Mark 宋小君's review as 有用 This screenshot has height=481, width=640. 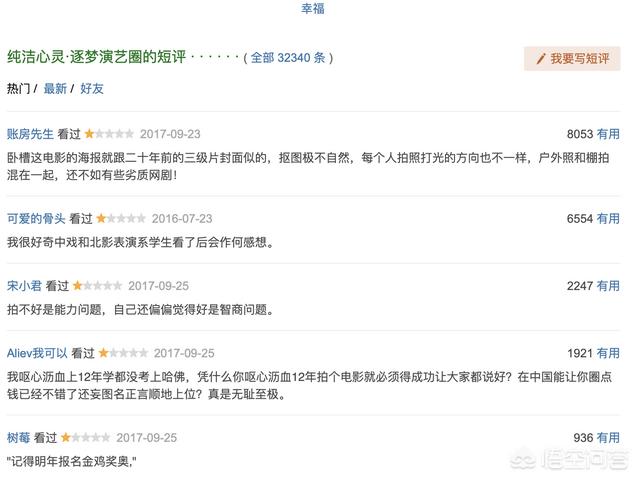pyautogui.click(x=608, y=286)
